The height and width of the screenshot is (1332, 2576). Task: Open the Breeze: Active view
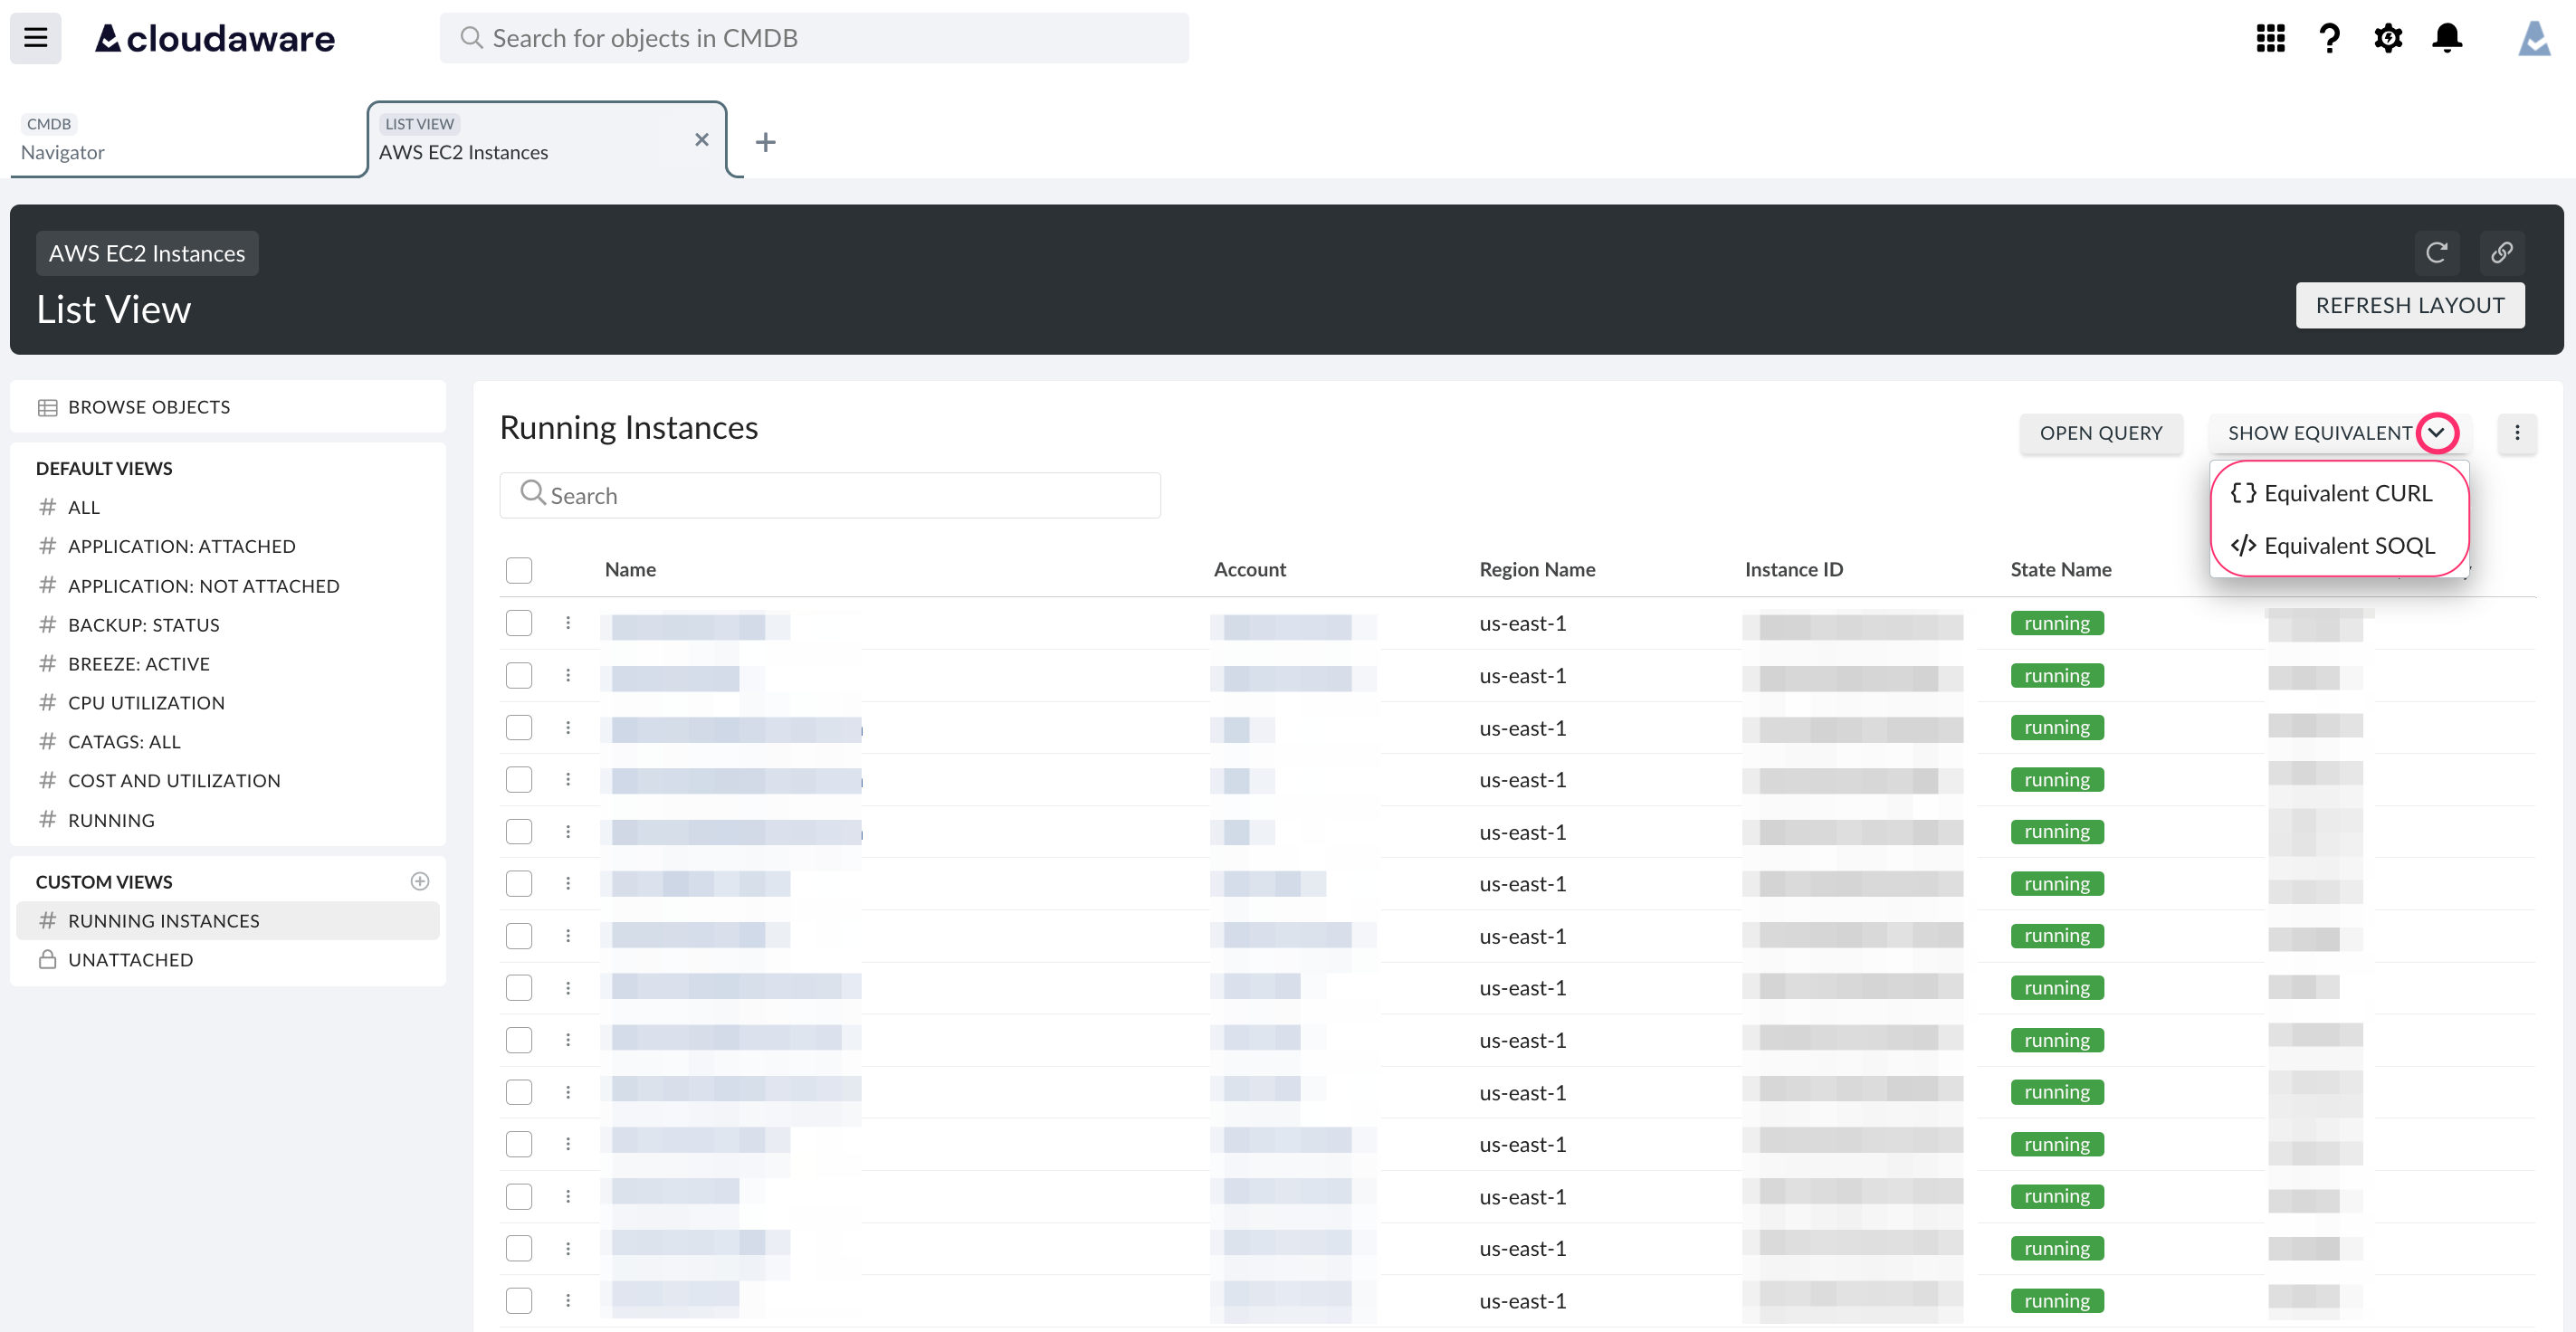[x=228, y=664]
